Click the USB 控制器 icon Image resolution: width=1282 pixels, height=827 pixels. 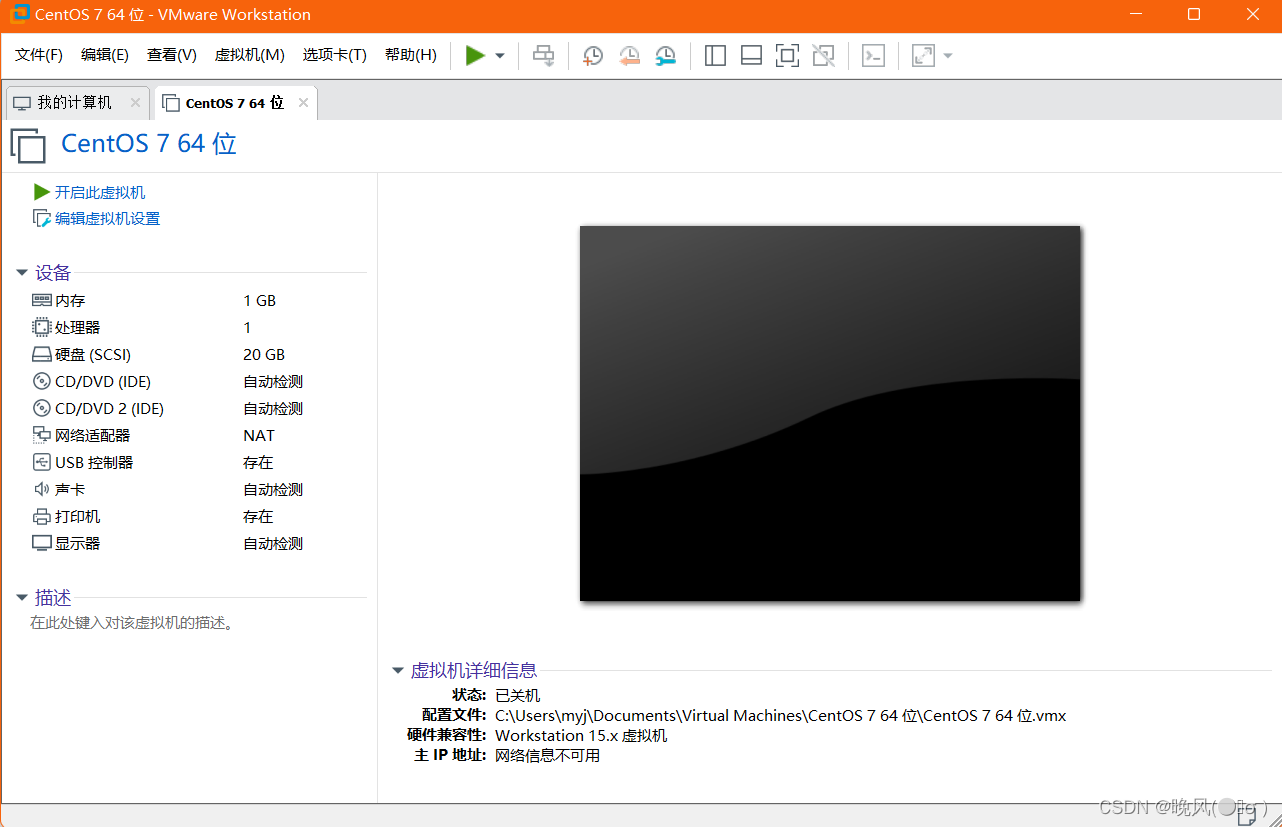click(x=42, y=462)
